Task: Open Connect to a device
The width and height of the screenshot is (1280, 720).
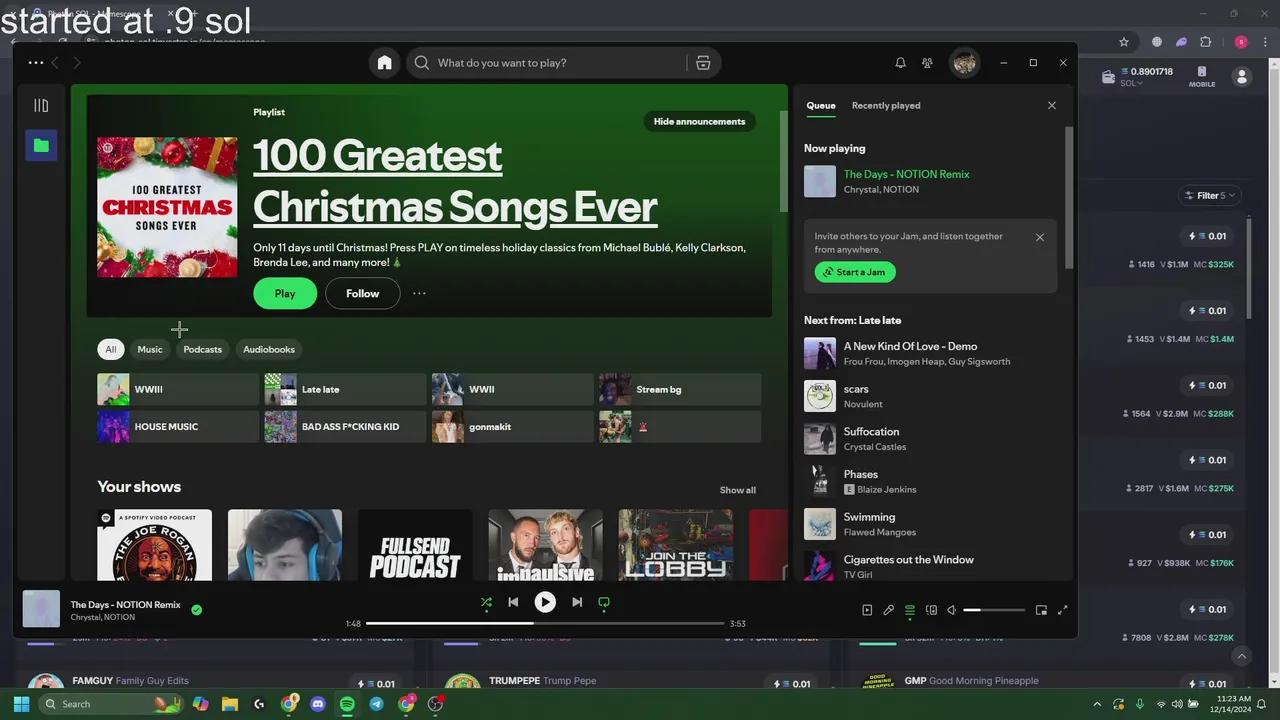Action: pyautogui.click(x=931, y=610)
